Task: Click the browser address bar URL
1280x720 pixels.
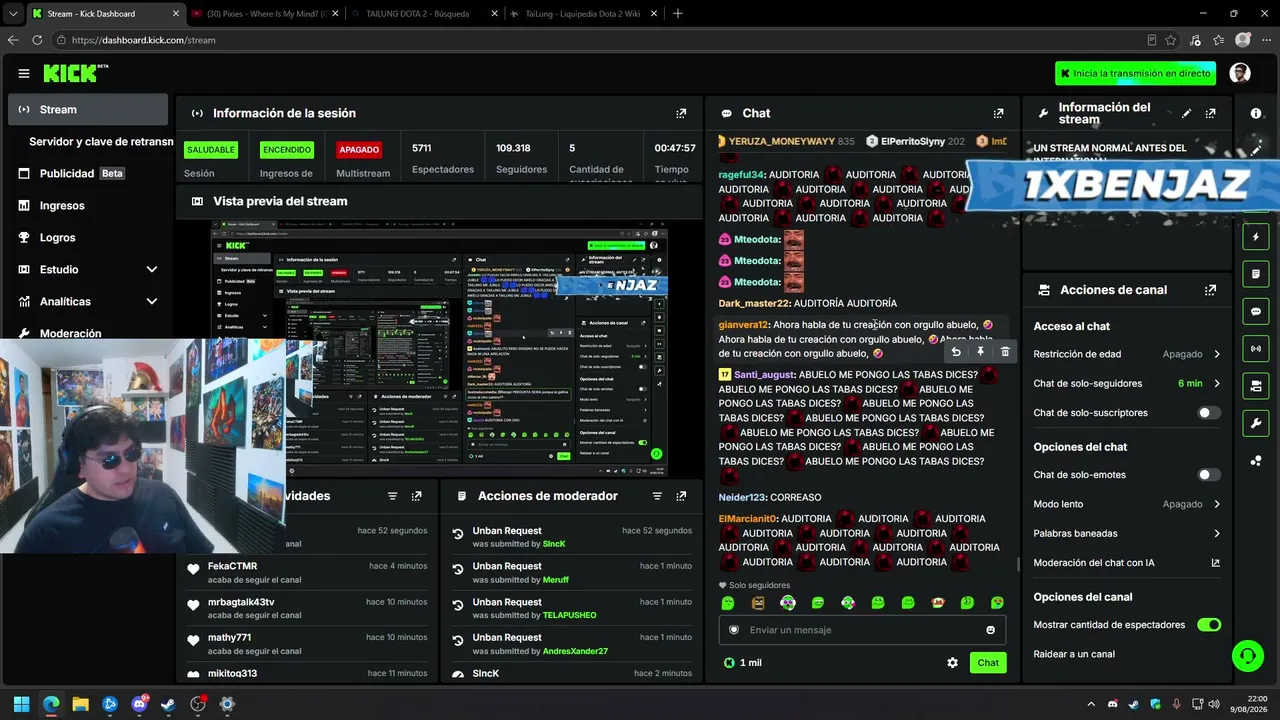Action: (144, 40)
